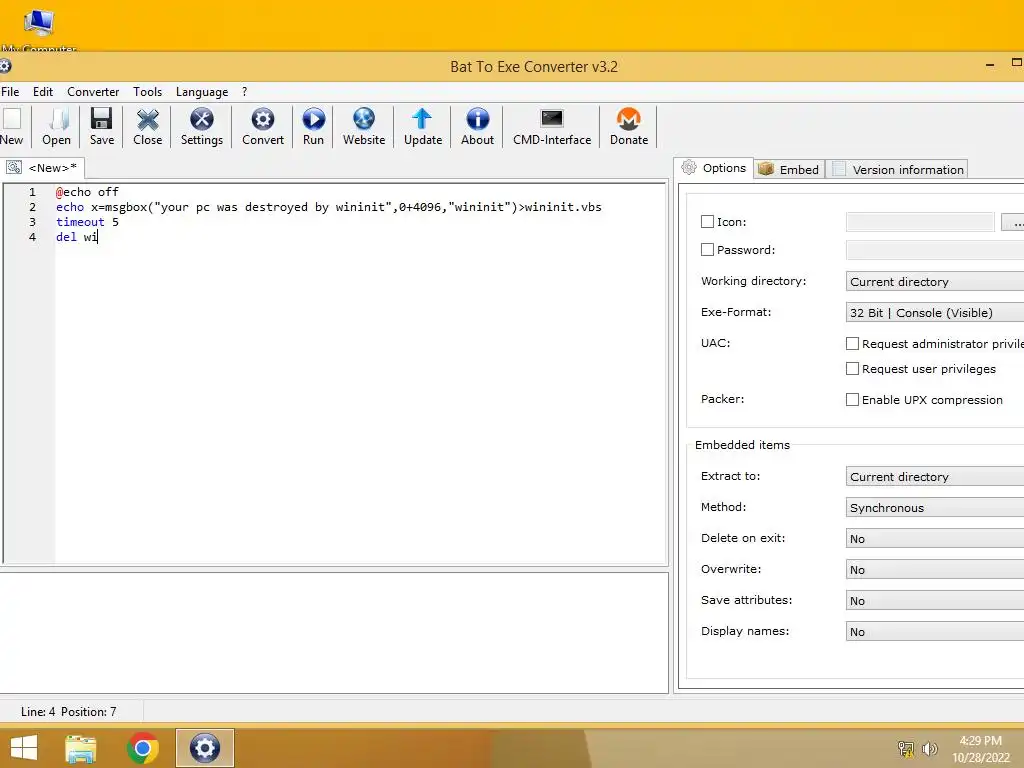Click the 'timeout 5' line in editor
This screenshot has height=768, width=1024.
coord(88,222)
